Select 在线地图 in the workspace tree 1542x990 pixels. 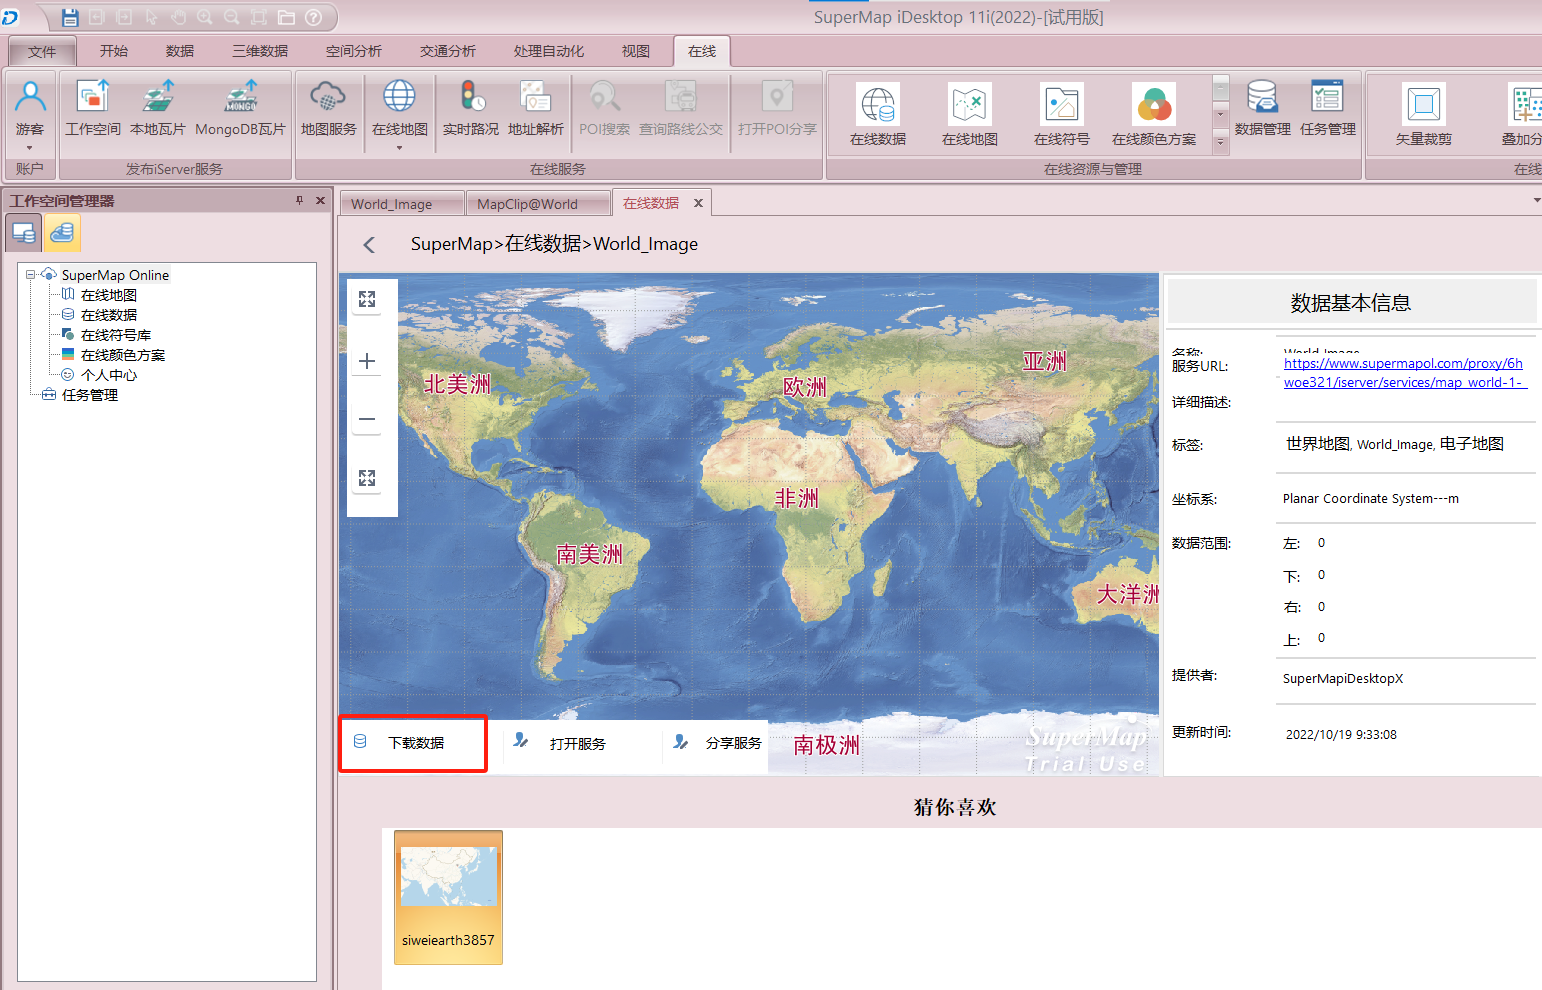109,295
